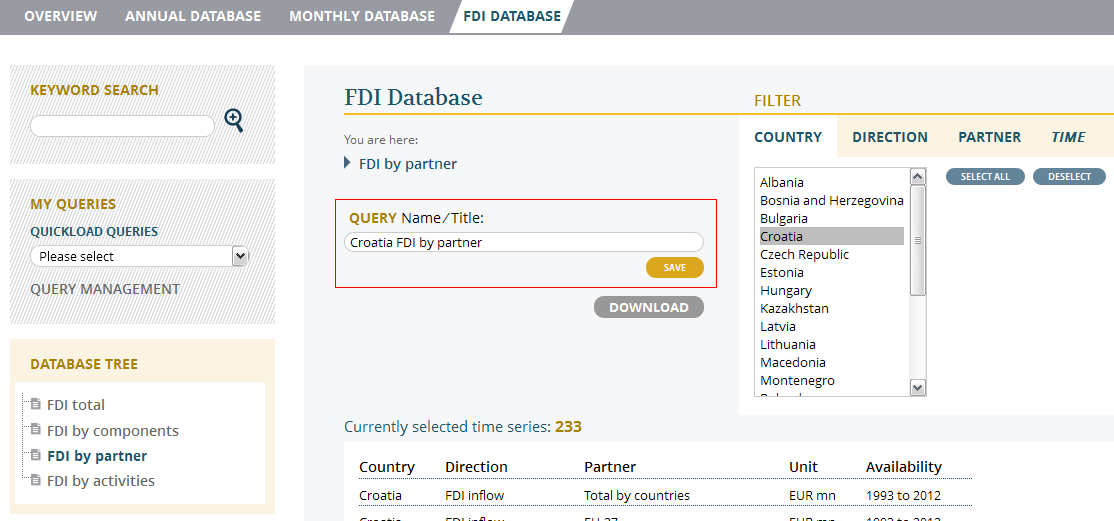Select the Direction filter tab
This screenshot has height=521, width=1114.
890,137
